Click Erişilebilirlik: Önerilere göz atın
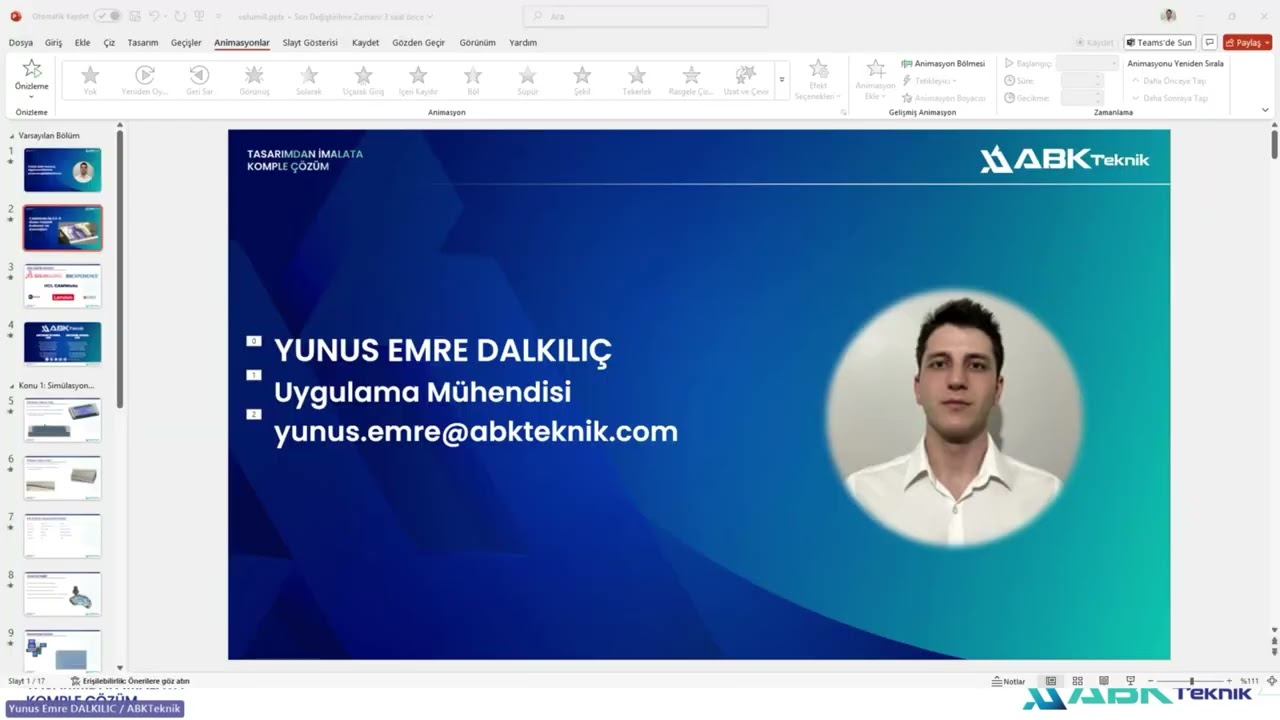 tap(130, 681)
